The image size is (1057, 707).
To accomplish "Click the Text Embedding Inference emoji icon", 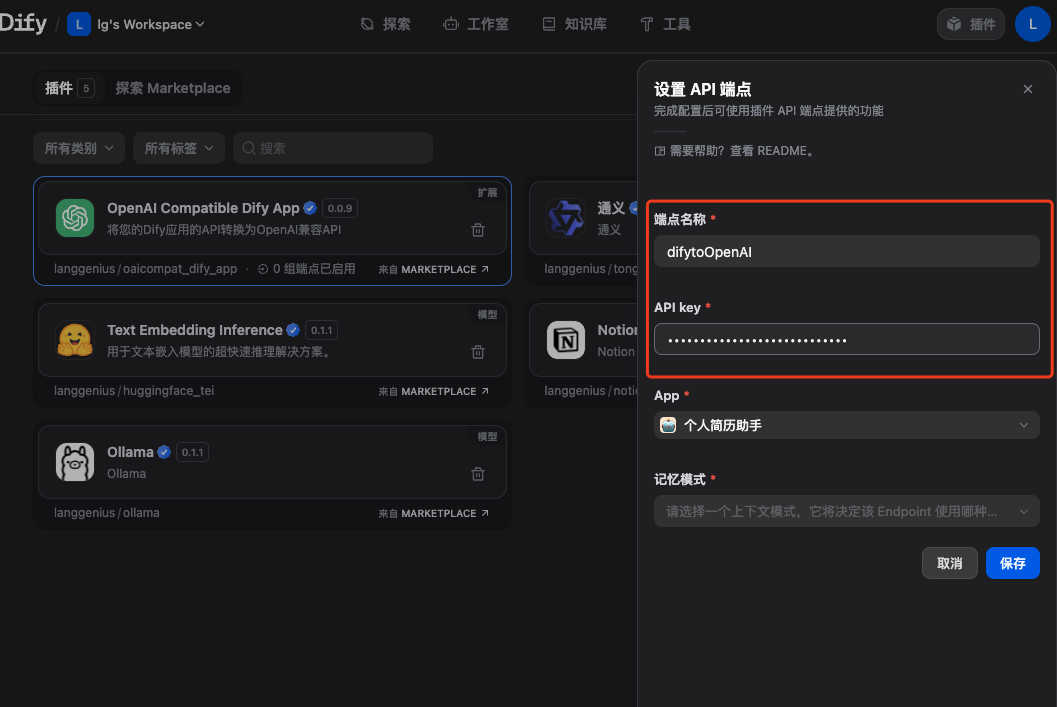I will click(x=75, y=340).
